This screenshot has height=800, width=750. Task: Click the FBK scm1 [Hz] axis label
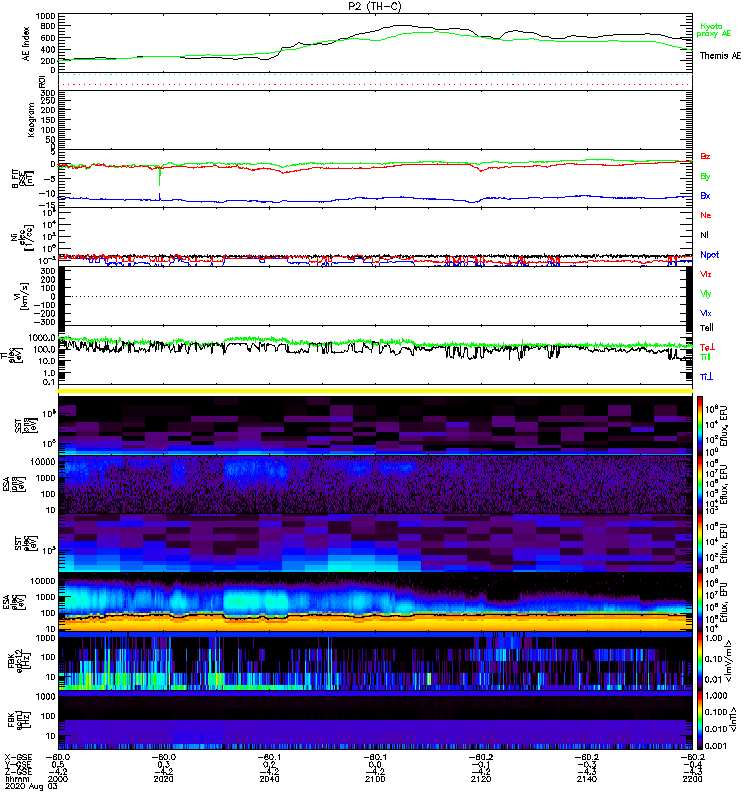(18, 720)
